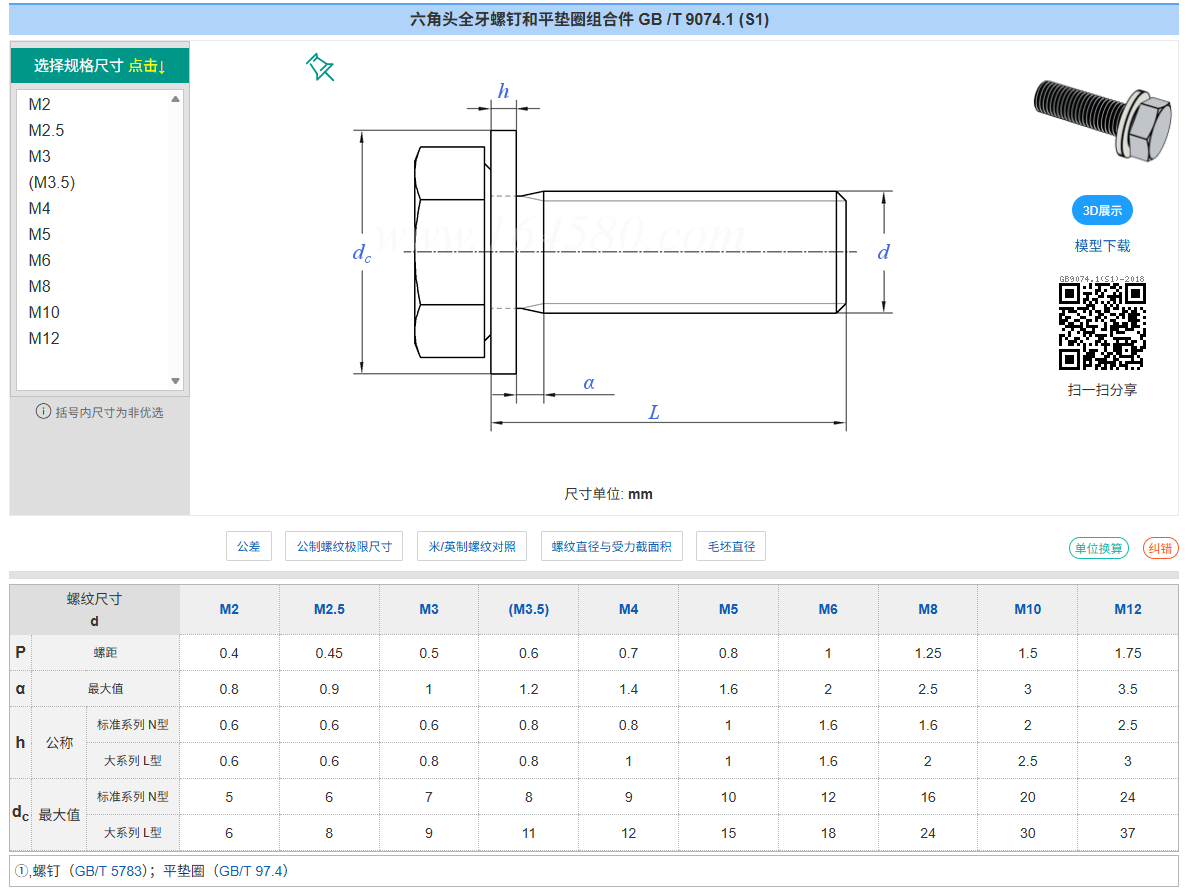Click the M5 column header
Screen dimensions: 1188x889
click(728, 609)
